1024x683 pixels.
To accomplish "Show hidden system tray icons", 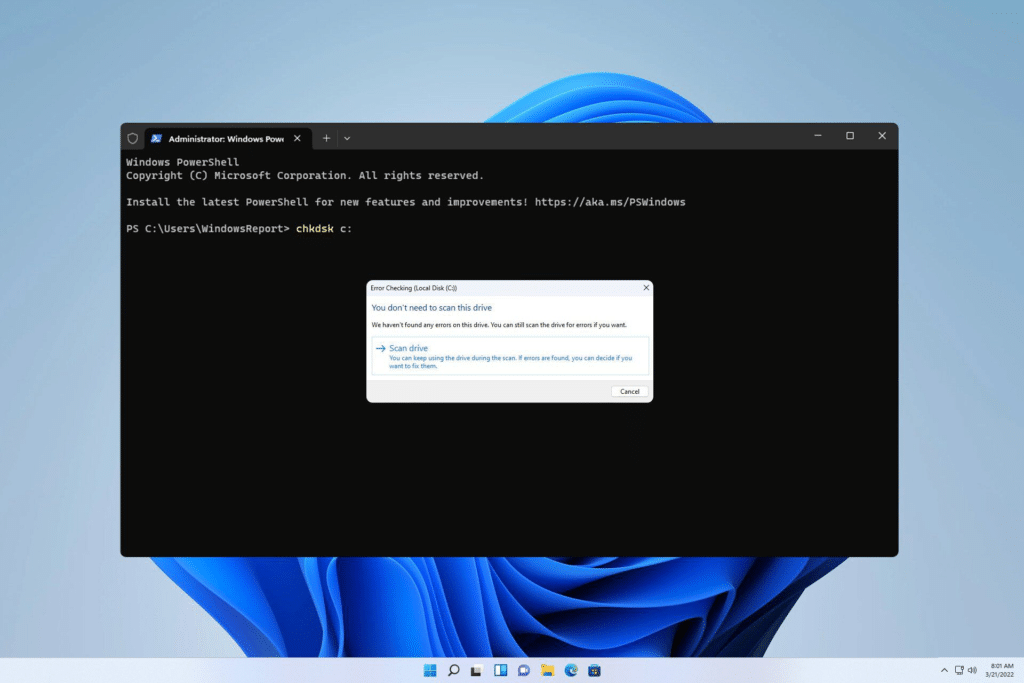I will (944, 671).
